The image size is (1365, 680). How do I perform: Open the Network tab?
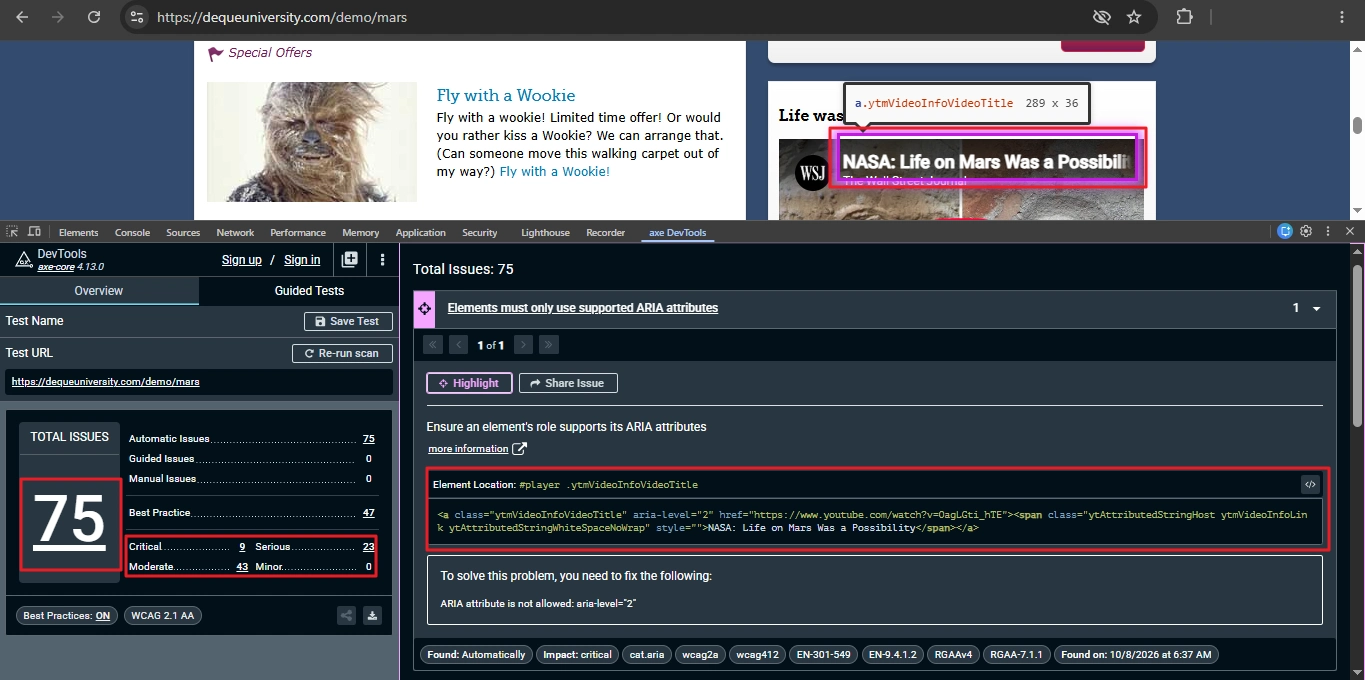tap(235, 233)
